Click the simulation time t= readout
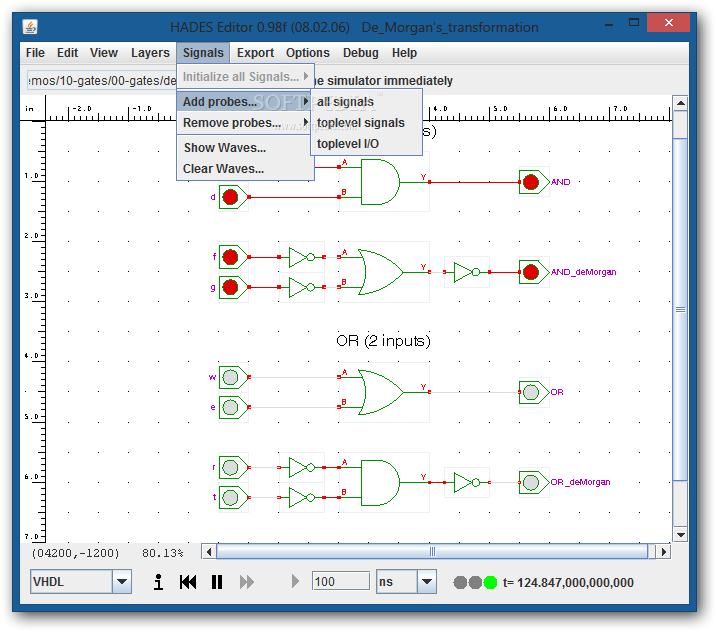Viewport: 717px width, 632px height. 568,582
